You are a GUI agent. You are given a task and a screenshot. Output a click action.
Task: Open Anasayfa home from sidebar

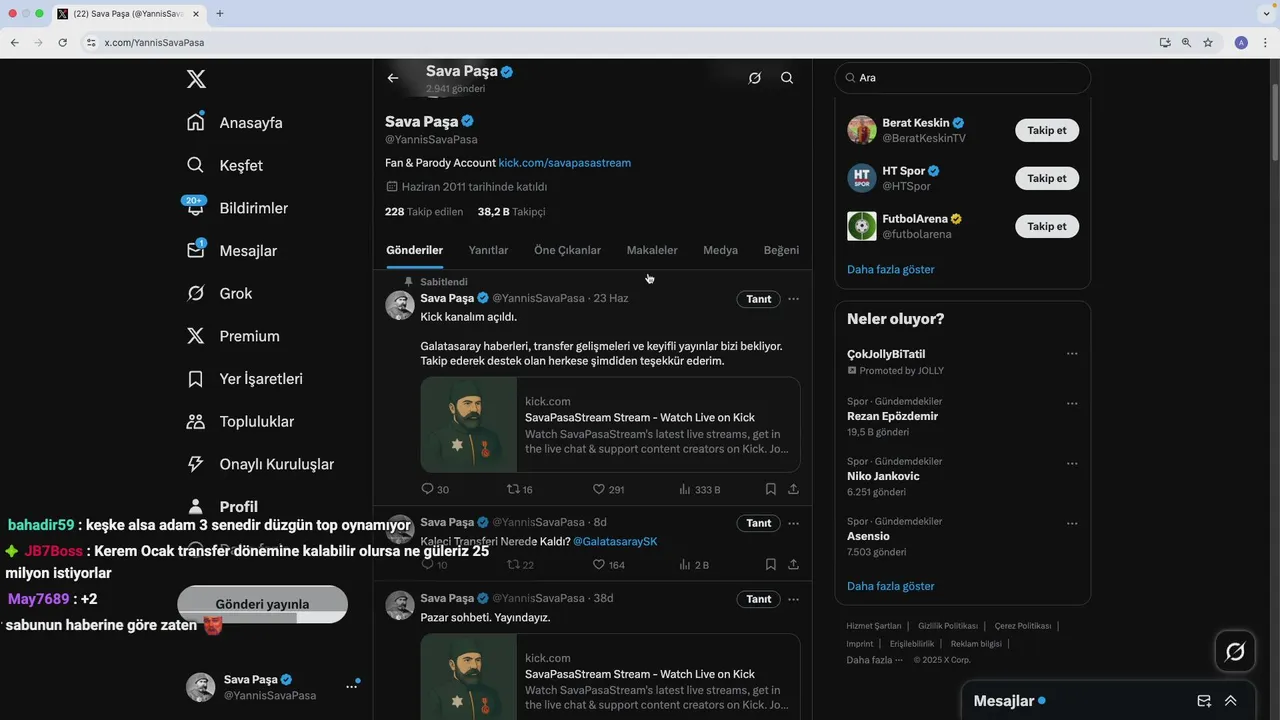point(235,122)
